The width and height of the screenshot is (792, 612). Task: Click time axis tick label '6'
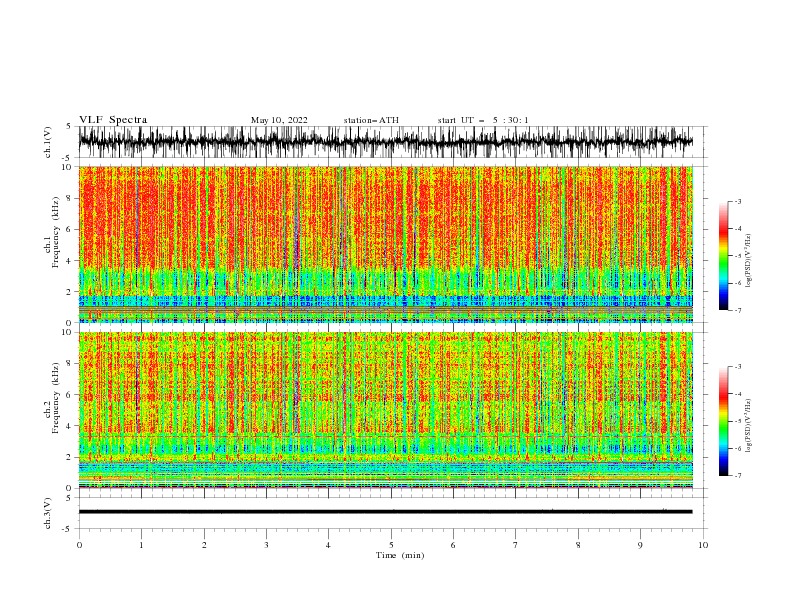453,545
